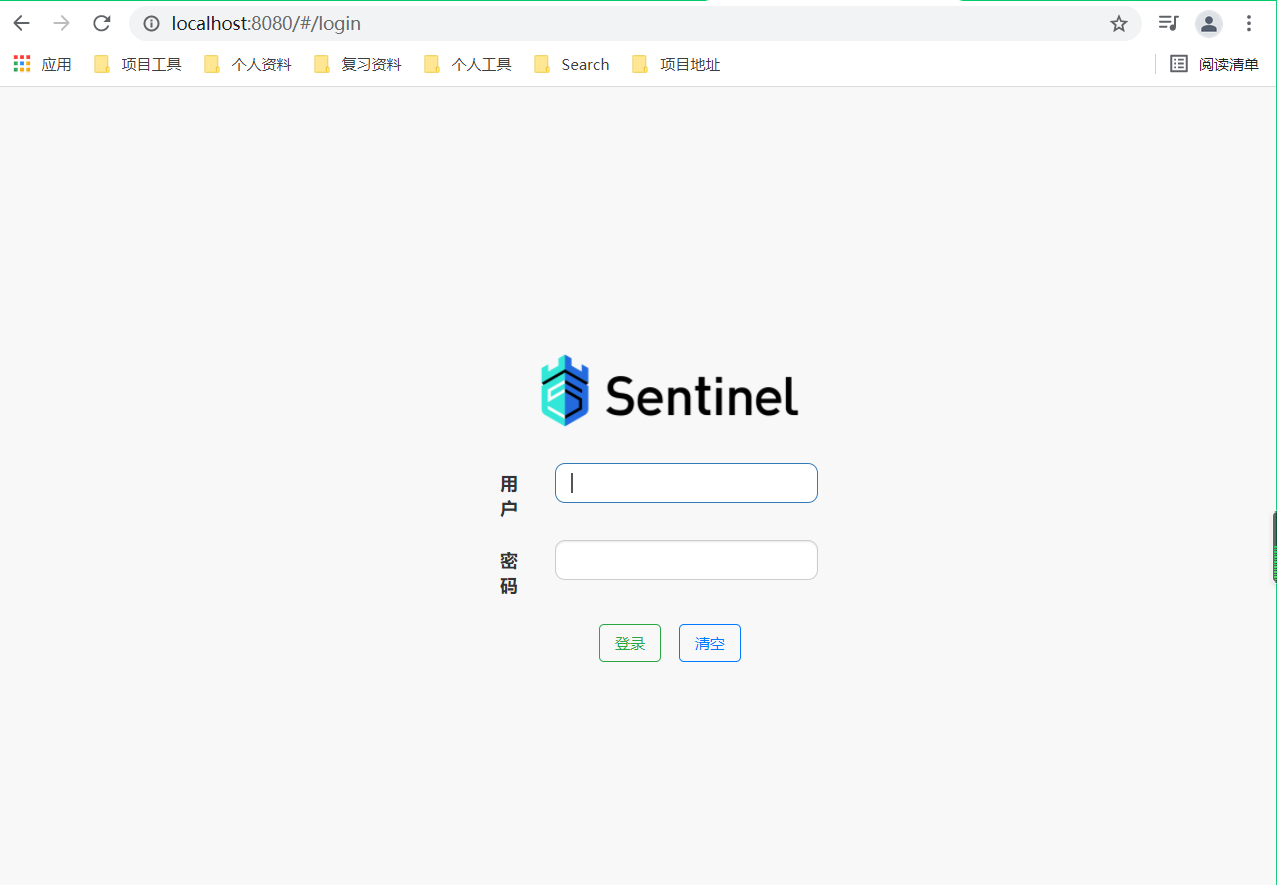The height and width of the screenshot is (885, 1277).
Task: Expand the 个人资料 bookmark folder
Action: 248,64
